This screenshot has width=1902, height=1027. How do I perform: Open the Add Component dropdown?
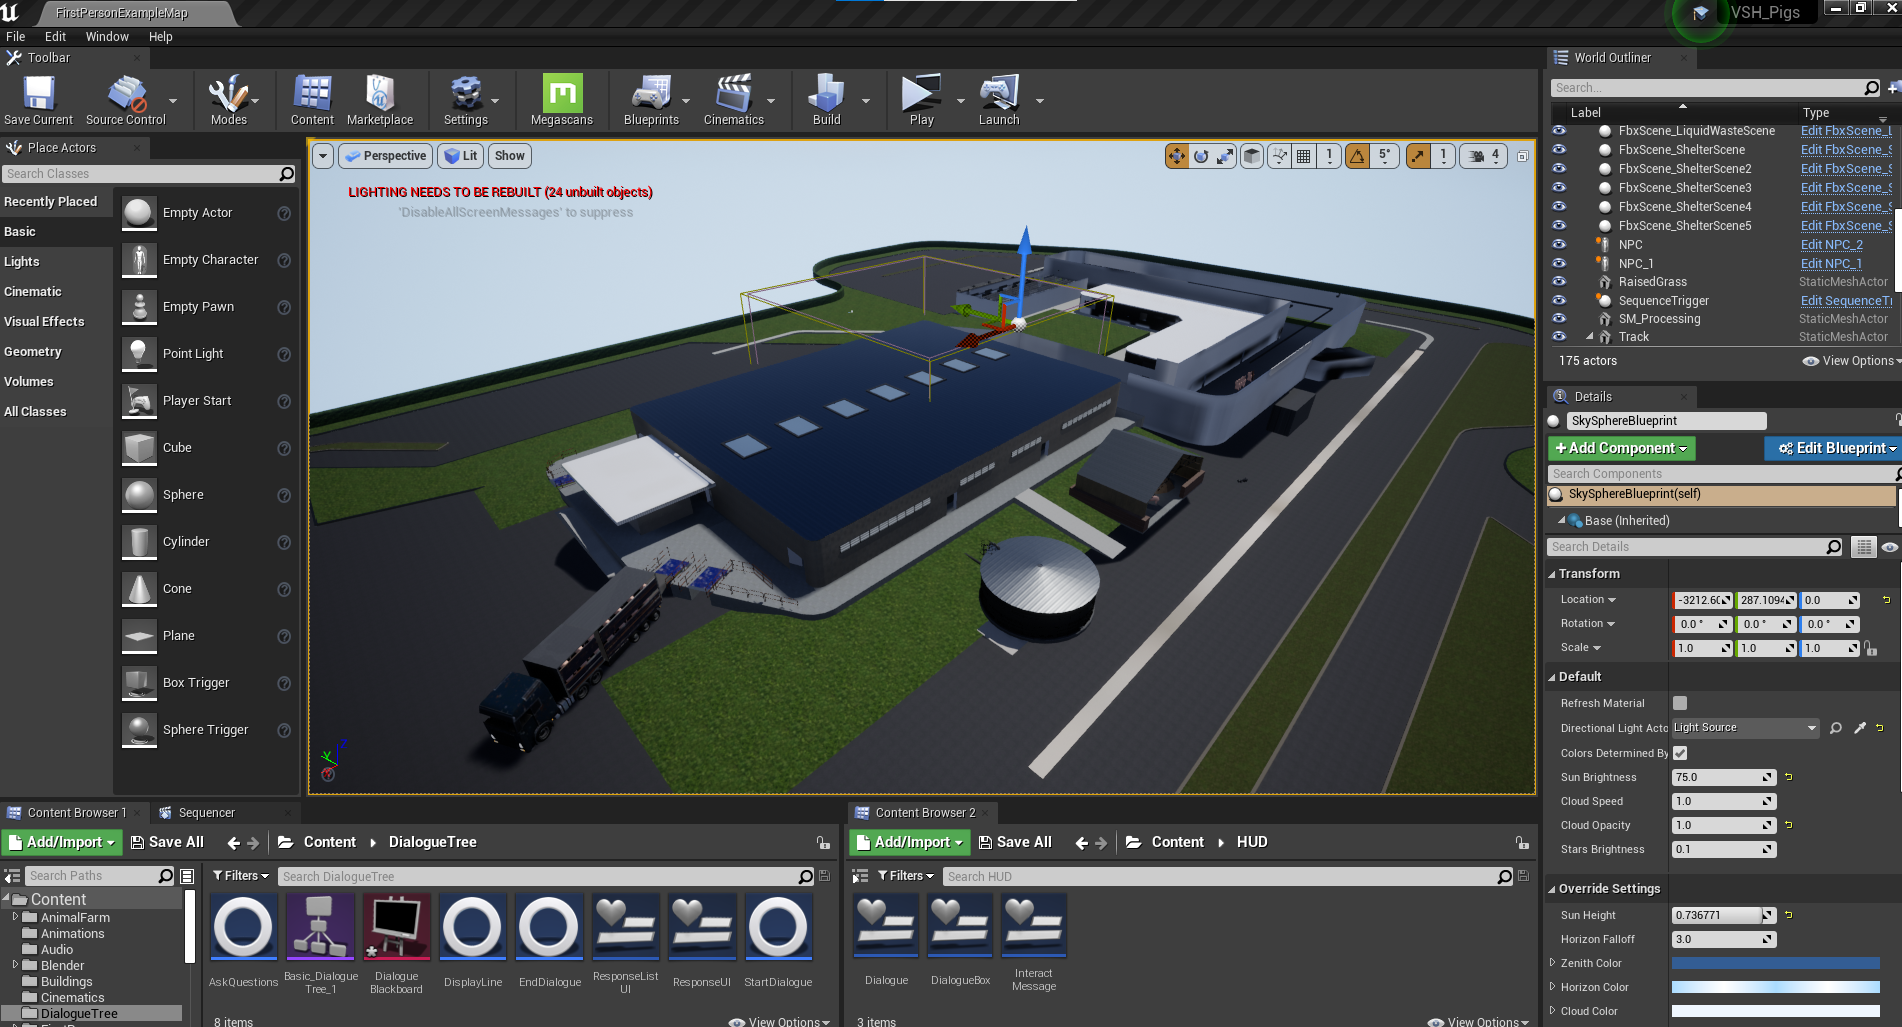(x=1621, y=448)
